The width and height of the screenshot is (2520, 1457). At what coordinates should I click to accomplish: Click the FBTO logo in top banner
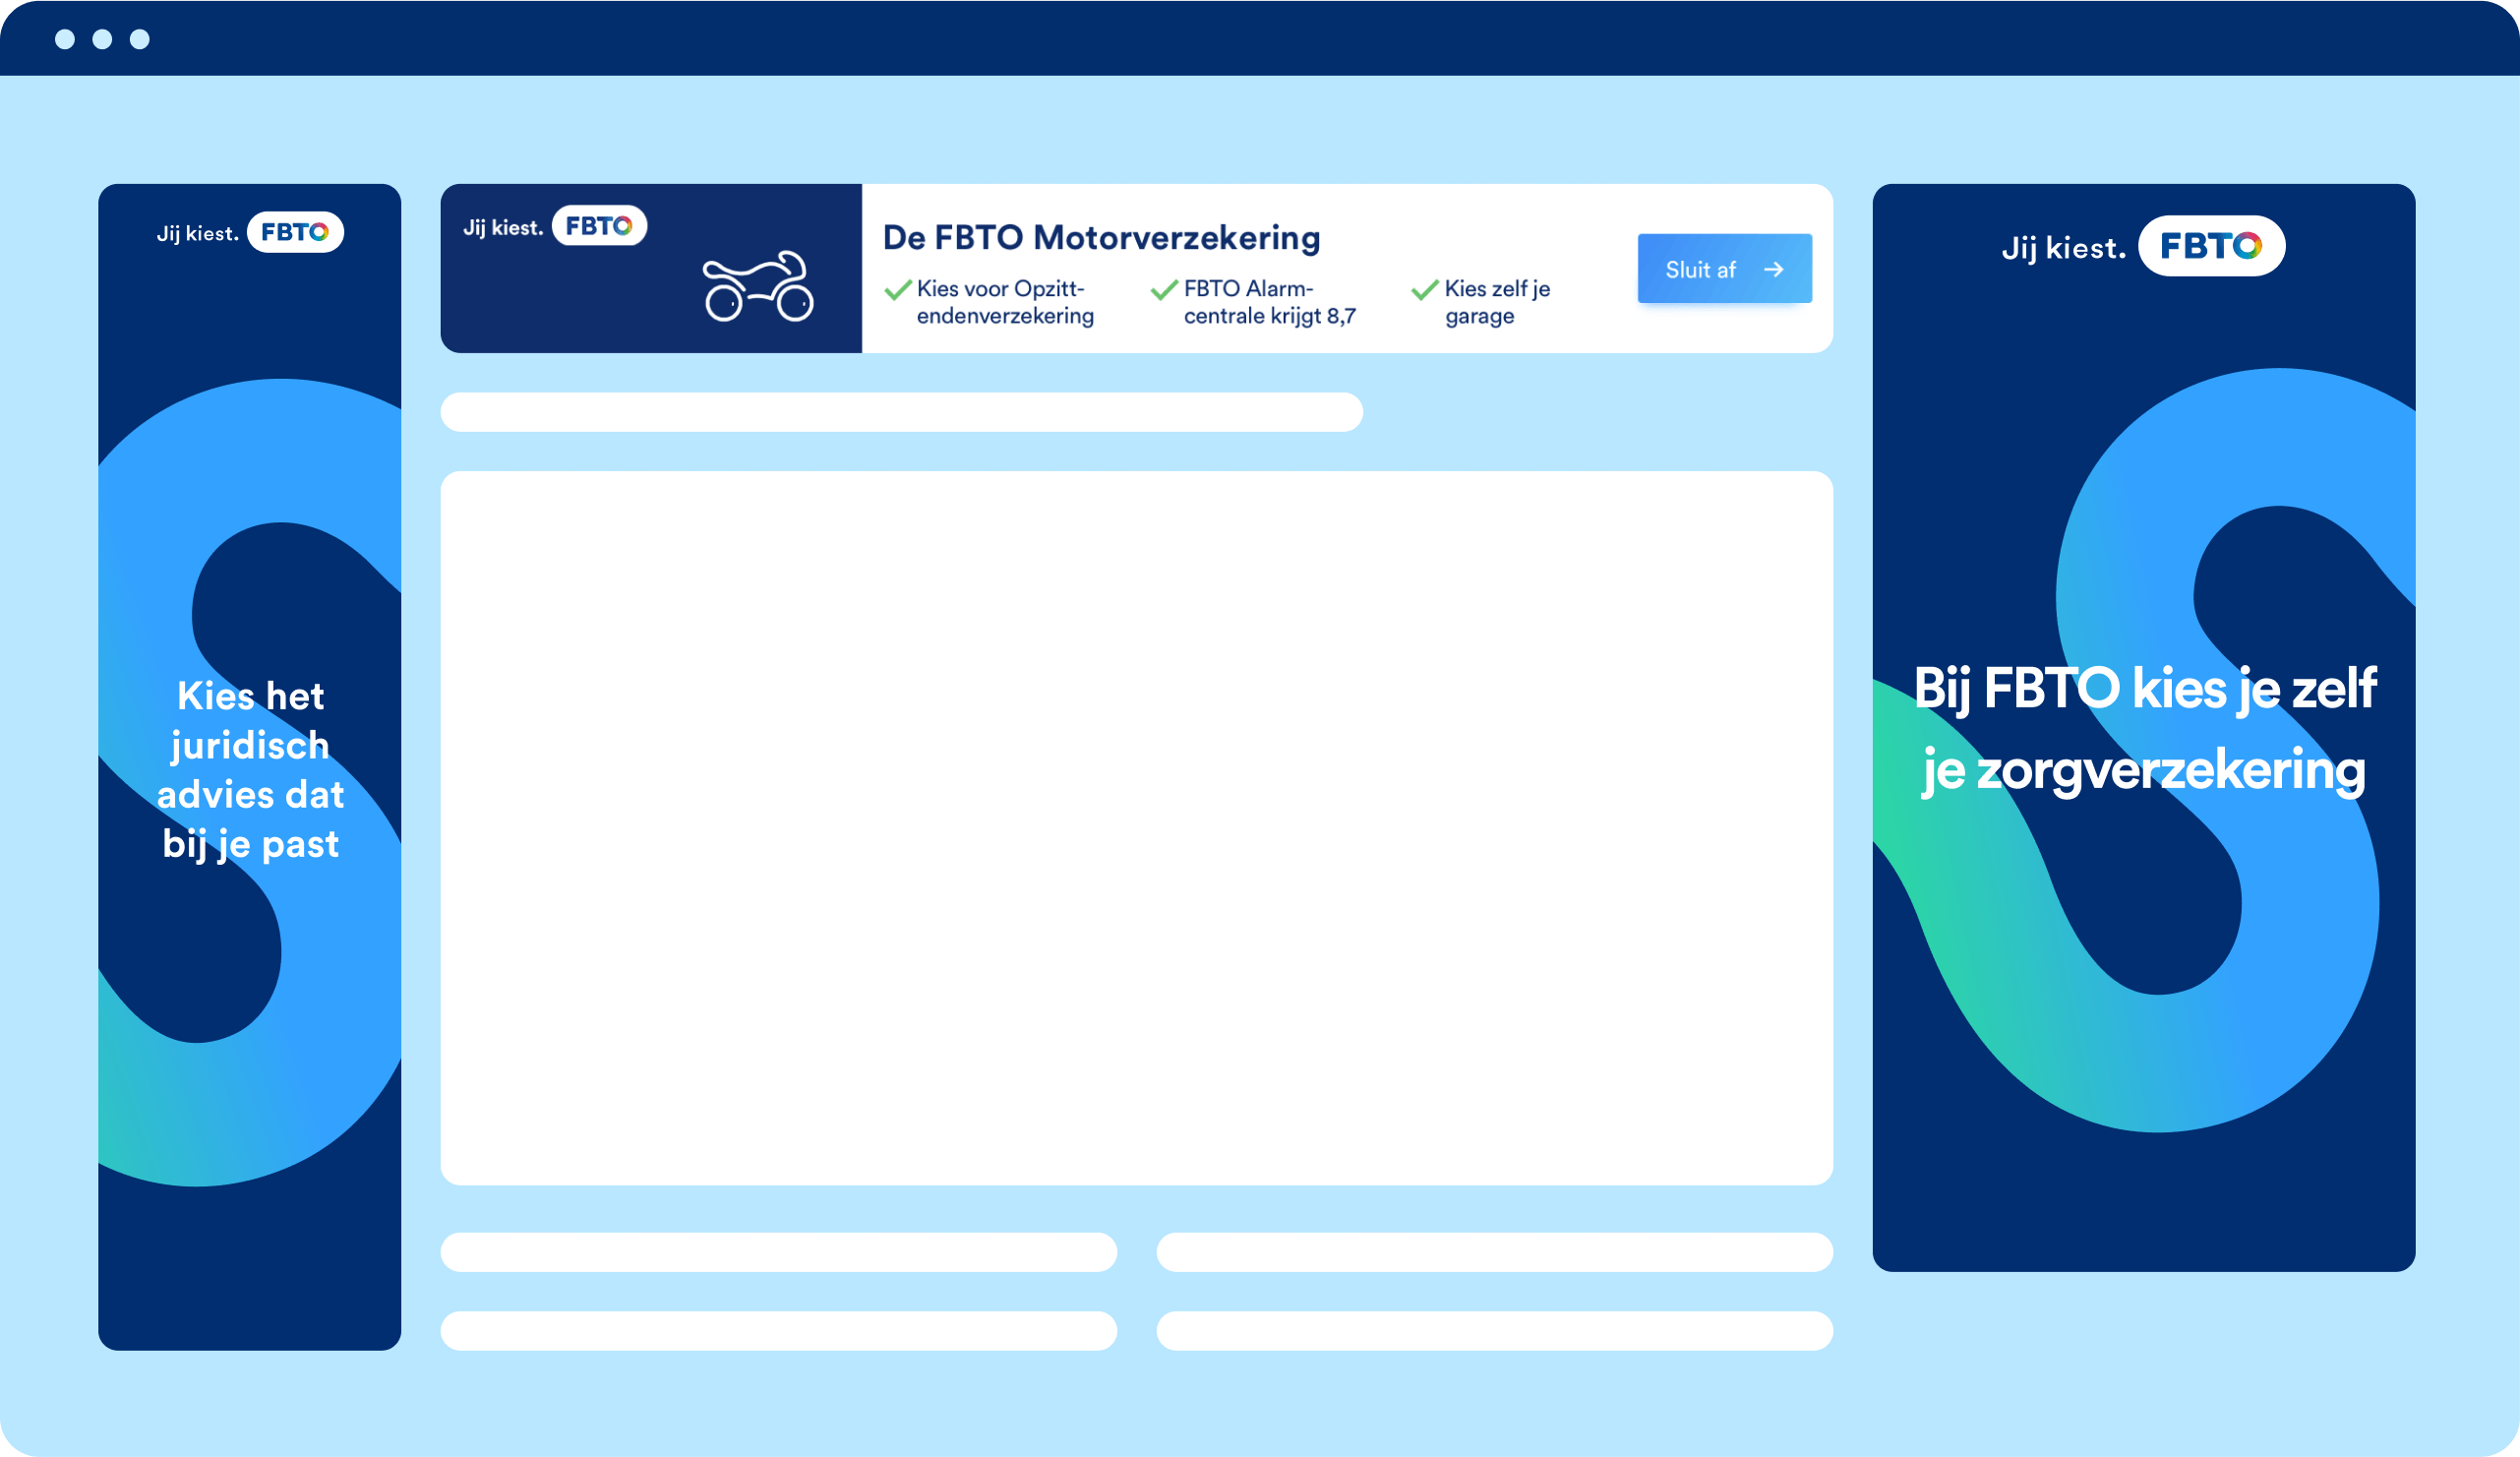point(599,226)
